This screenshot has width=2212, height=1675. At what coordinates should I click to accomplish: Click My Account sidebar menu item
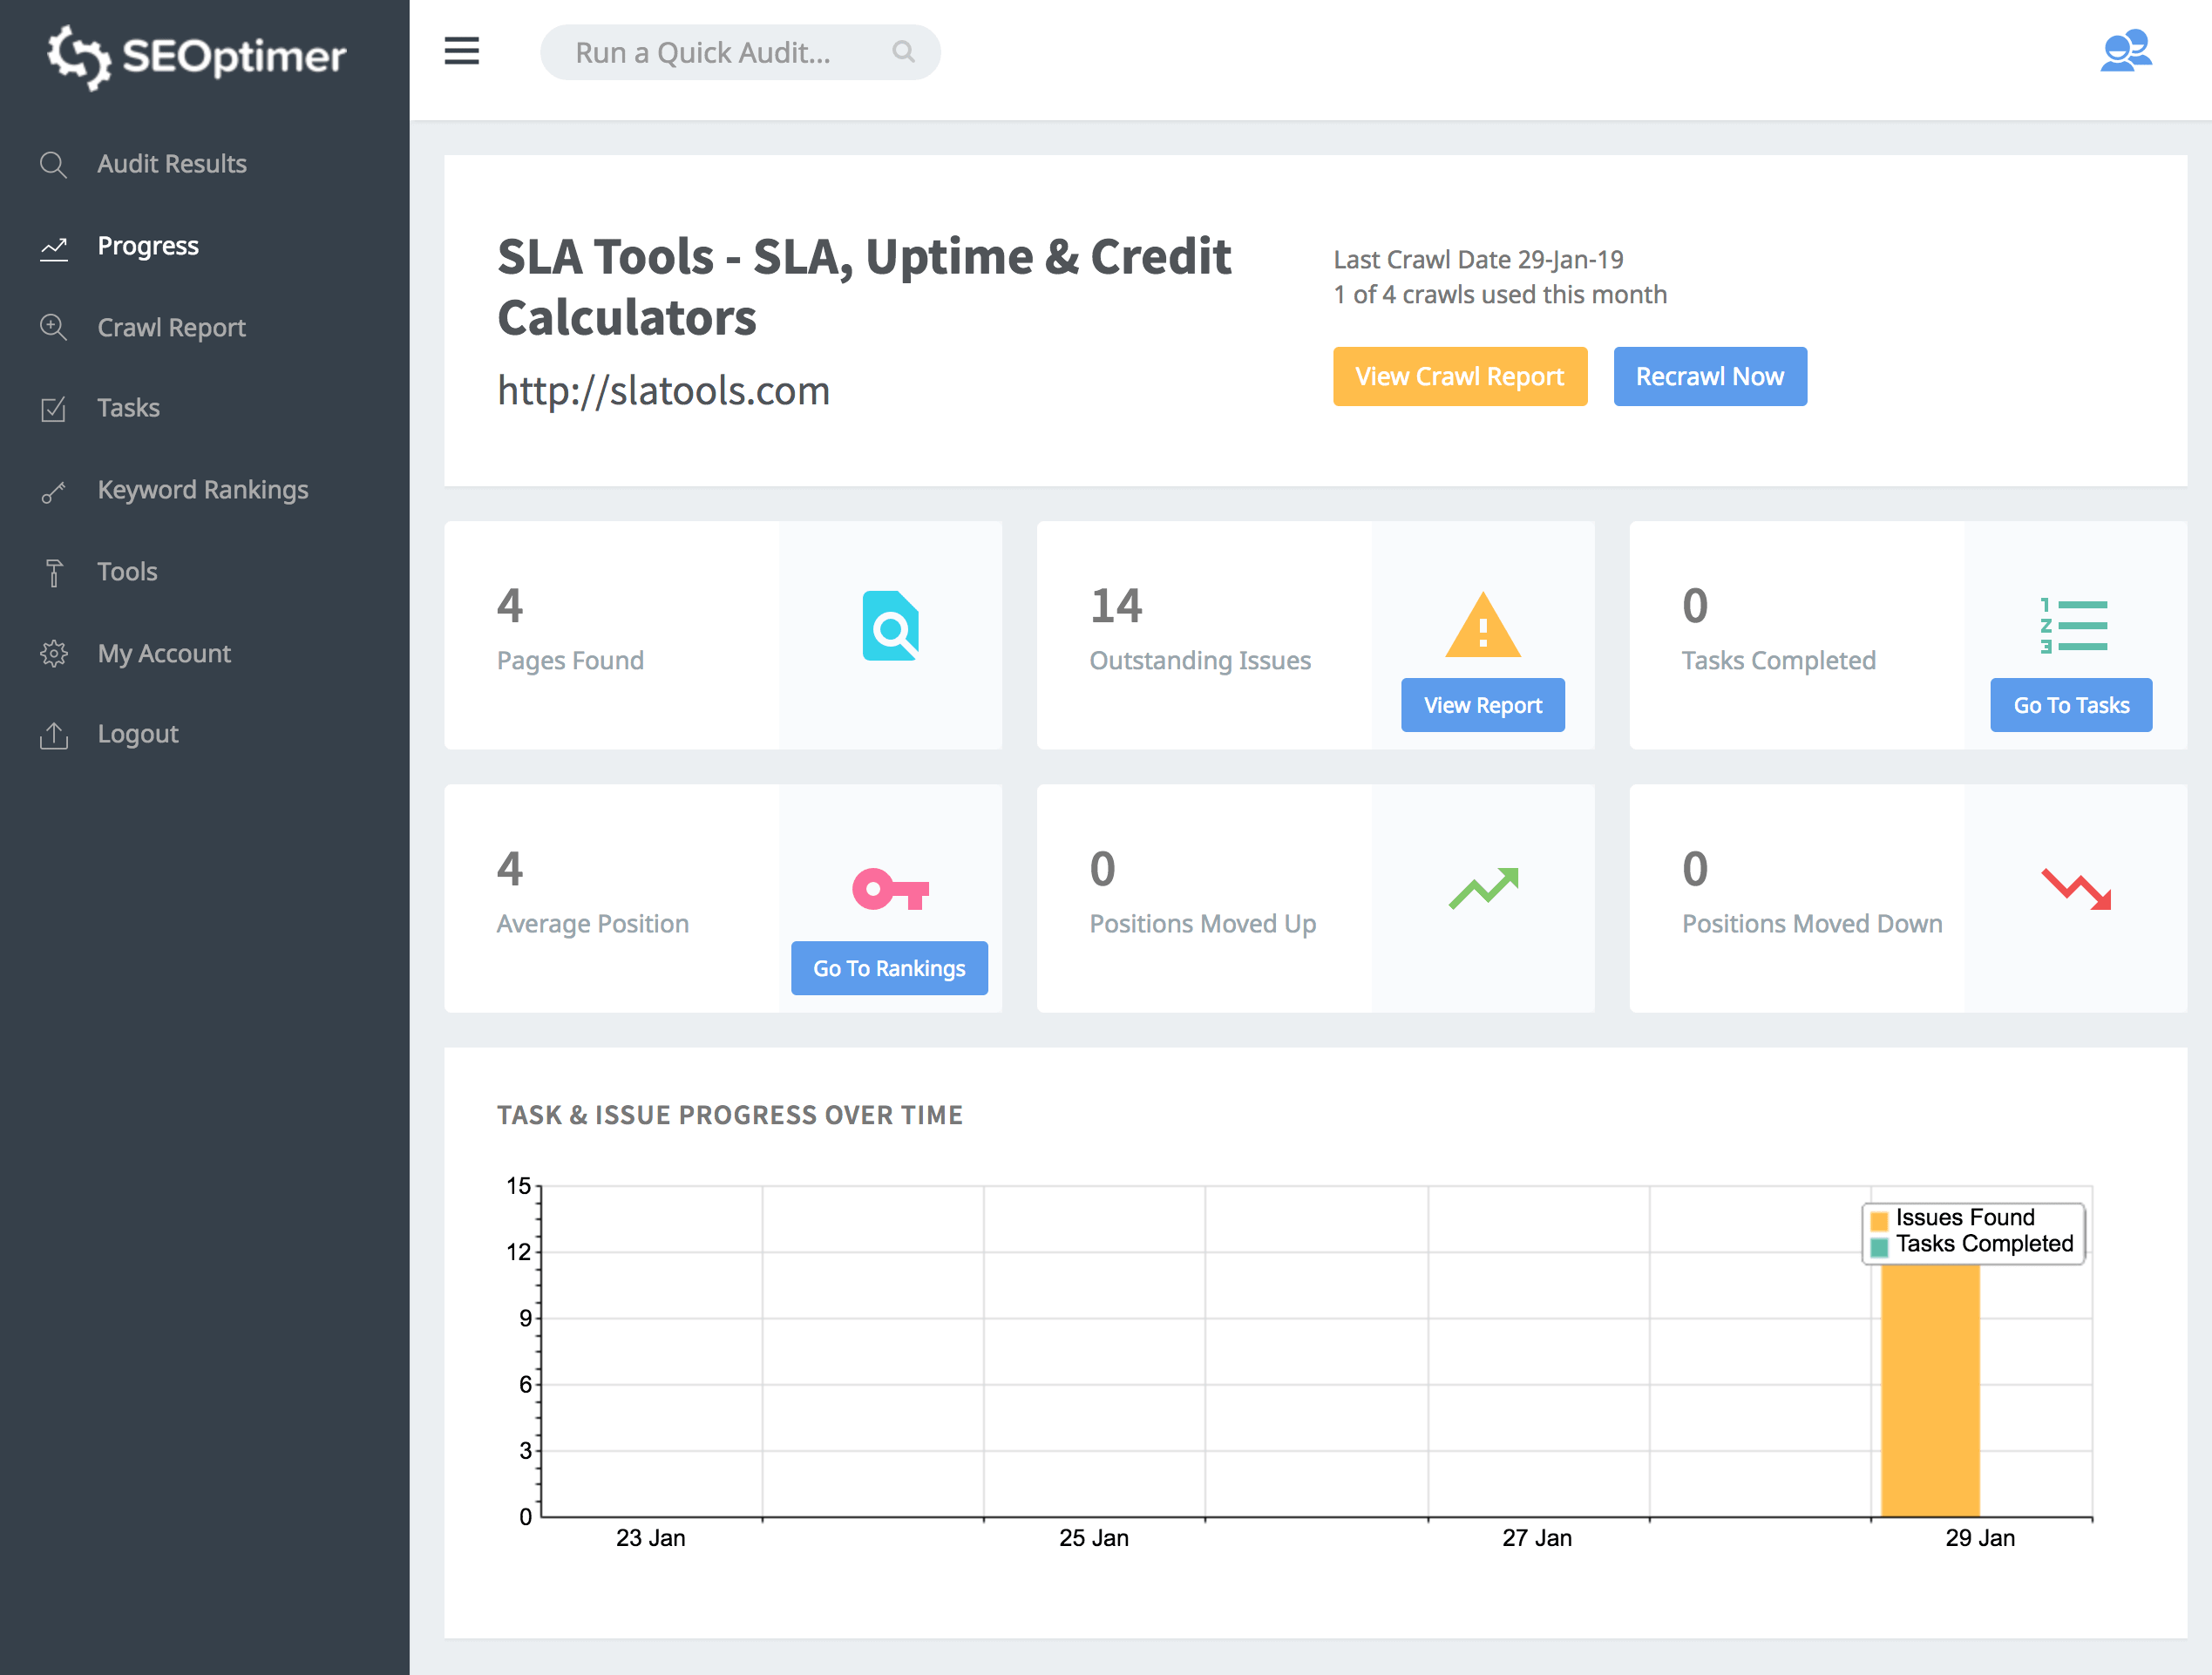point(166,653)
